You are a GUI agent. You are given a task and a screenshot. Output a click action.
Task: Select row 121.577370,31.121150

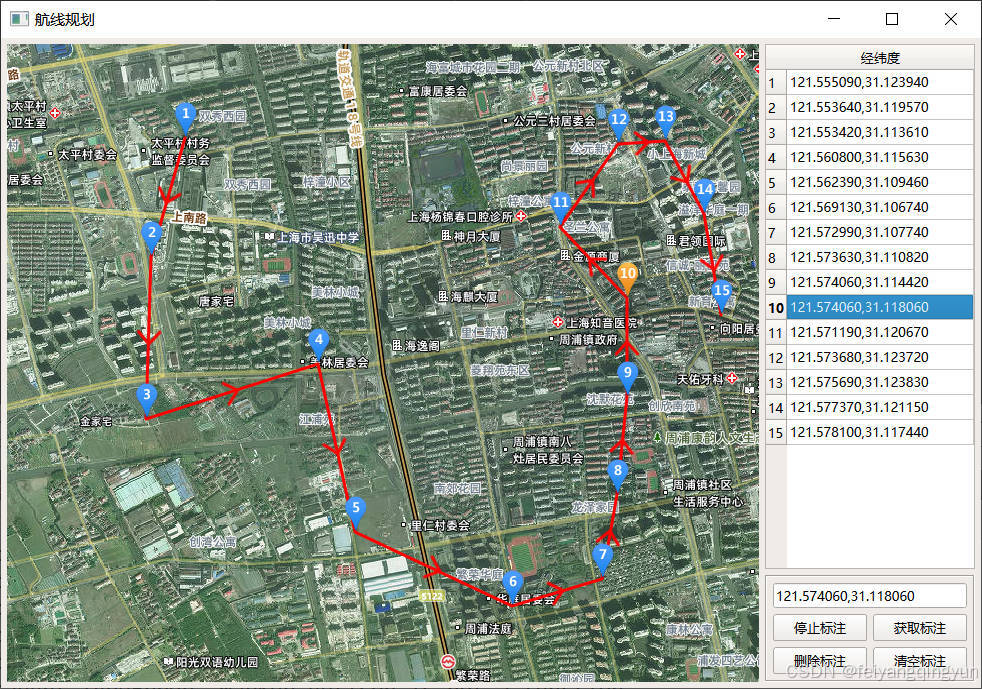880,407
